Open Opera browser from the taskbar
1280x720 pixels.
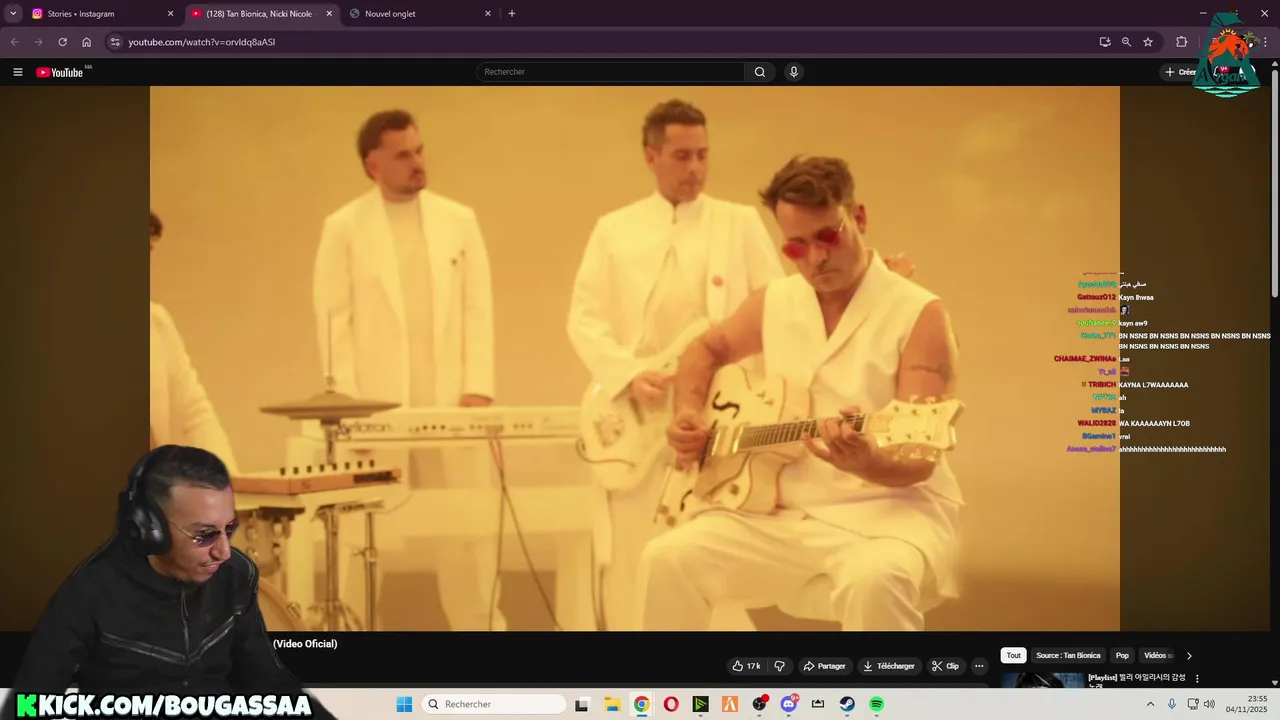pyautogui.click(x=671, y=704)
